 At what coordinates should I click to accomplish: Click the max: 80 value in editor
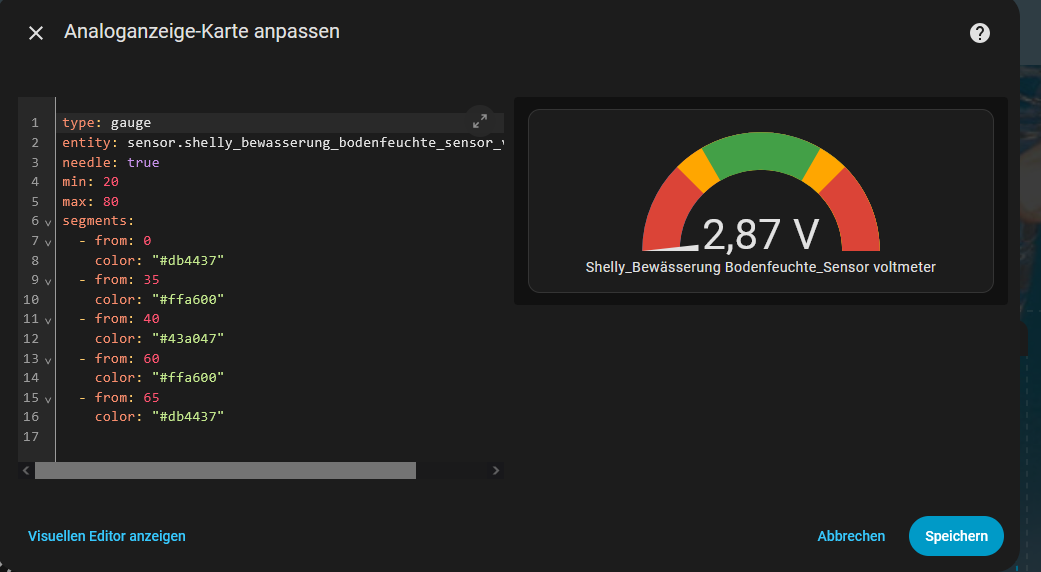(110, 201)
